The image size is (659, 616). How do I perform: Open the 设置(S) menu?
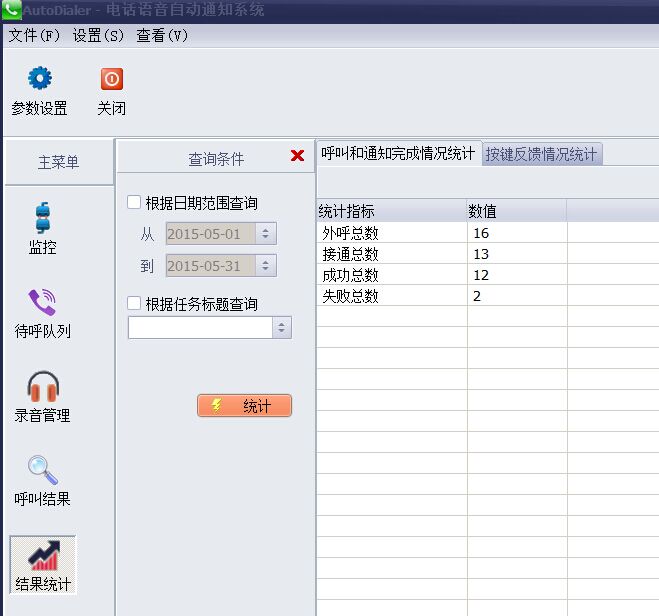98,35
